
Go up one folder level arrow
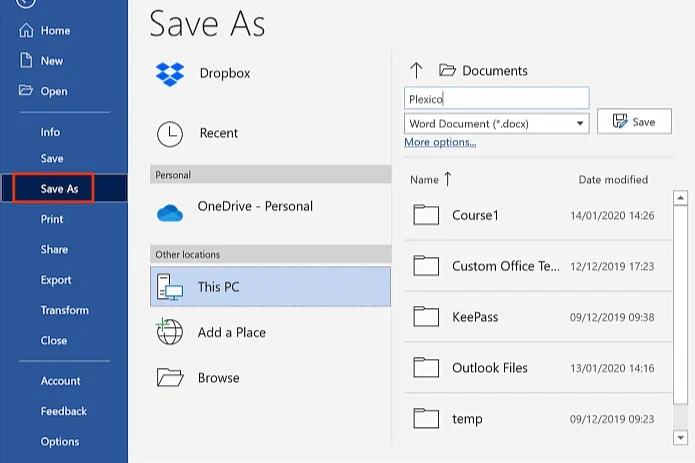pos(416,70)
